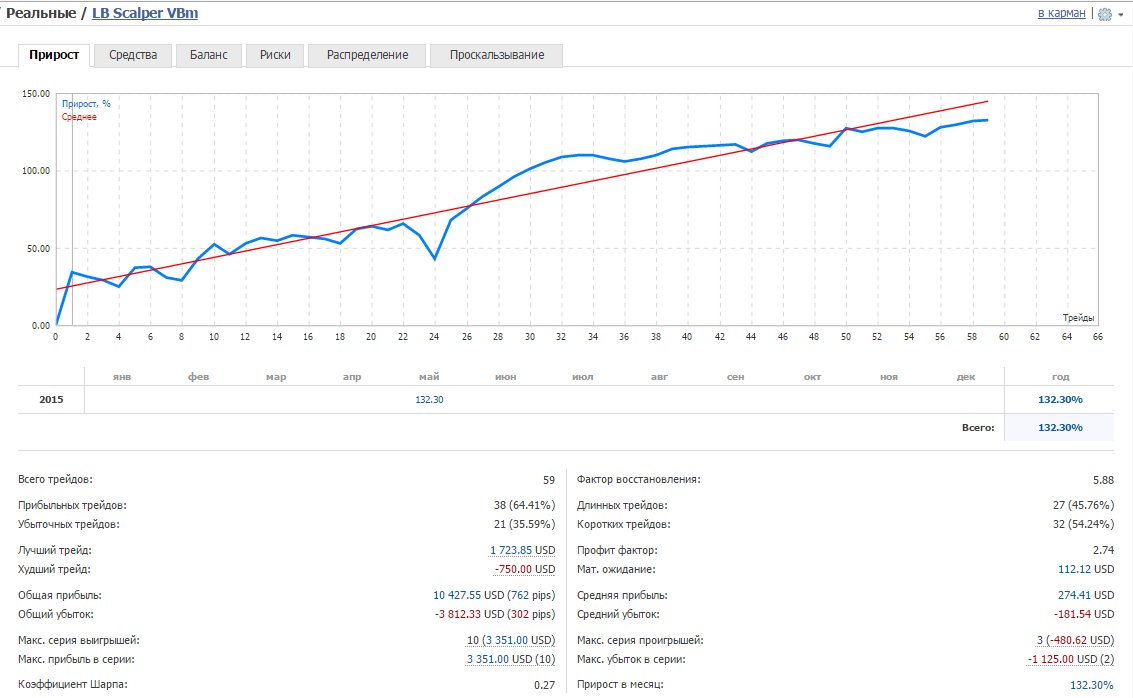Open the settings gear icon
1133x698 pixels.
(1105, 14)
